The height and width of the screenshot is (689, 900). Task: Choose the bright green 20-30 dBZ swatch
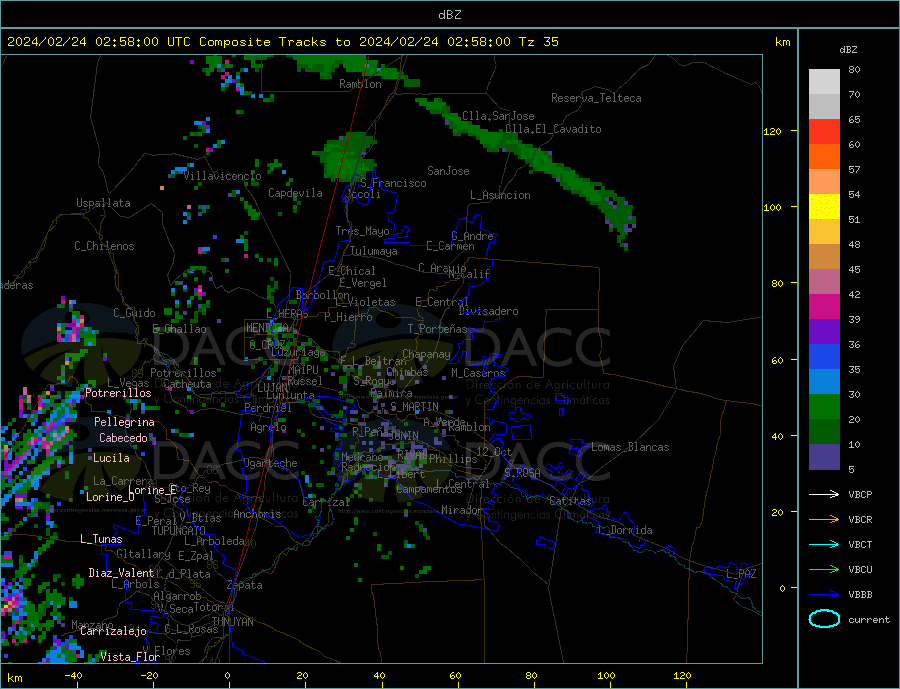click(824, 407)
